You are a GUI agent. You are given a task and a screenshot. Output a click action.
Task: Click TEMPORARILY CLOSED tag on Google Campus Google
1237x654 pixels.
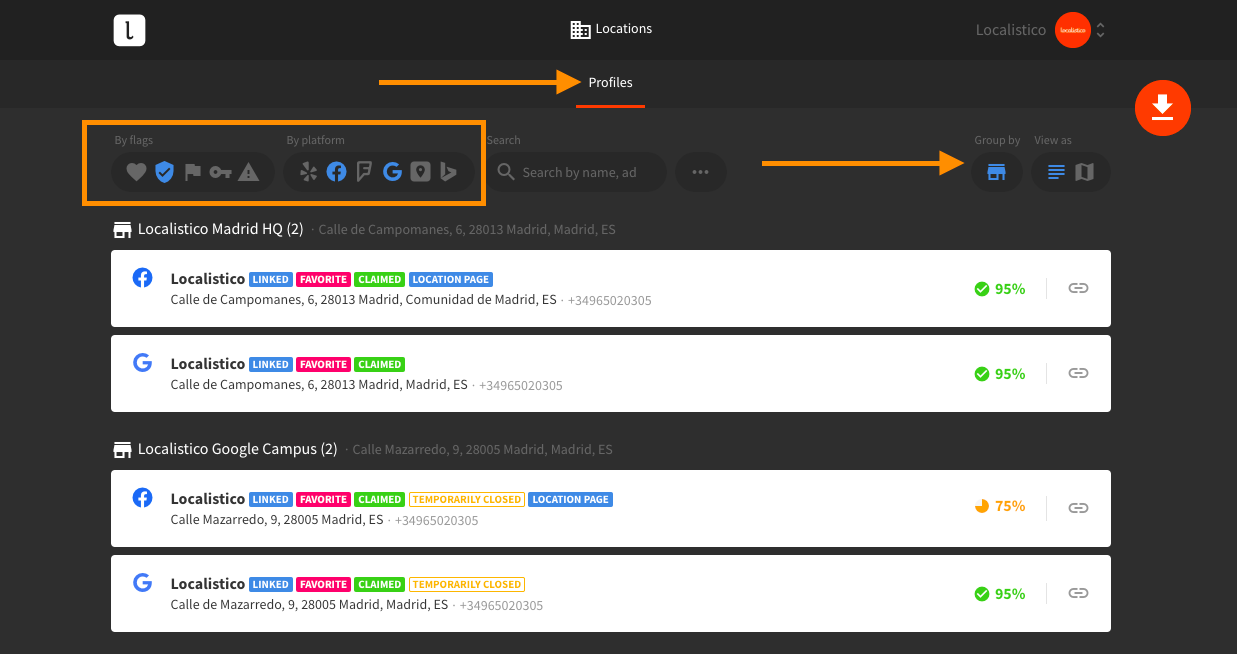click(x=466, y=584)
